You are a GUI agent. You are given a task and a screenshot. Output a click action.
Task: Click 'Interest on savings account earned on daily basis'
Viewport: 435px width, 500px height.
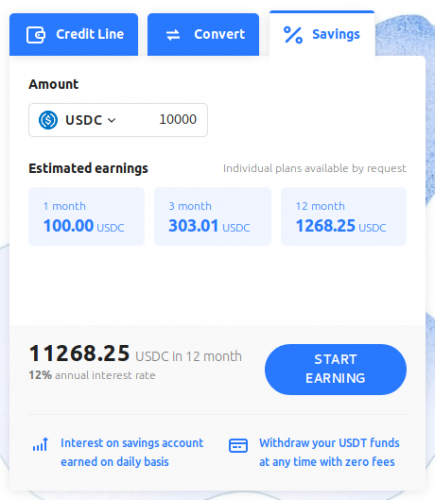pos(132,452)
